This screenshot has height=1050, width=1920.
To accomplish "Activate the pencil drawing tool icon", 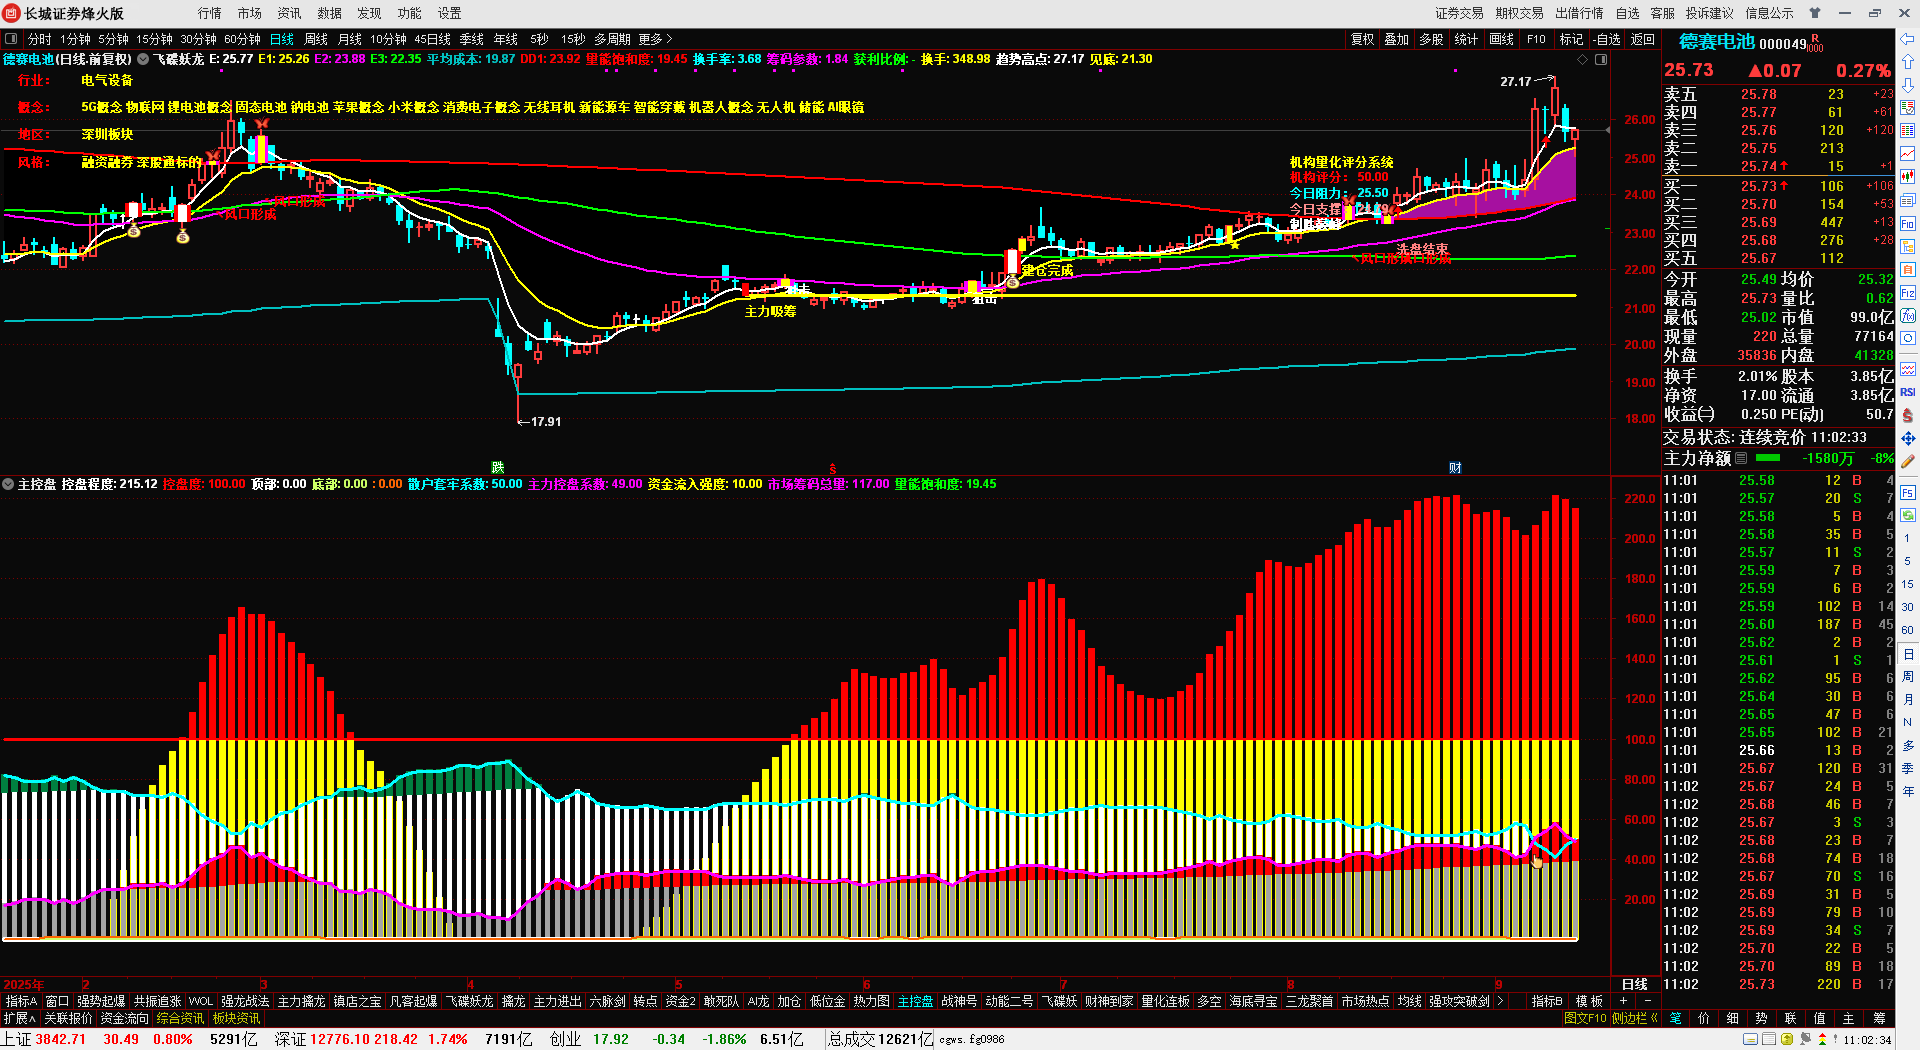I will tap(1908, 461).
